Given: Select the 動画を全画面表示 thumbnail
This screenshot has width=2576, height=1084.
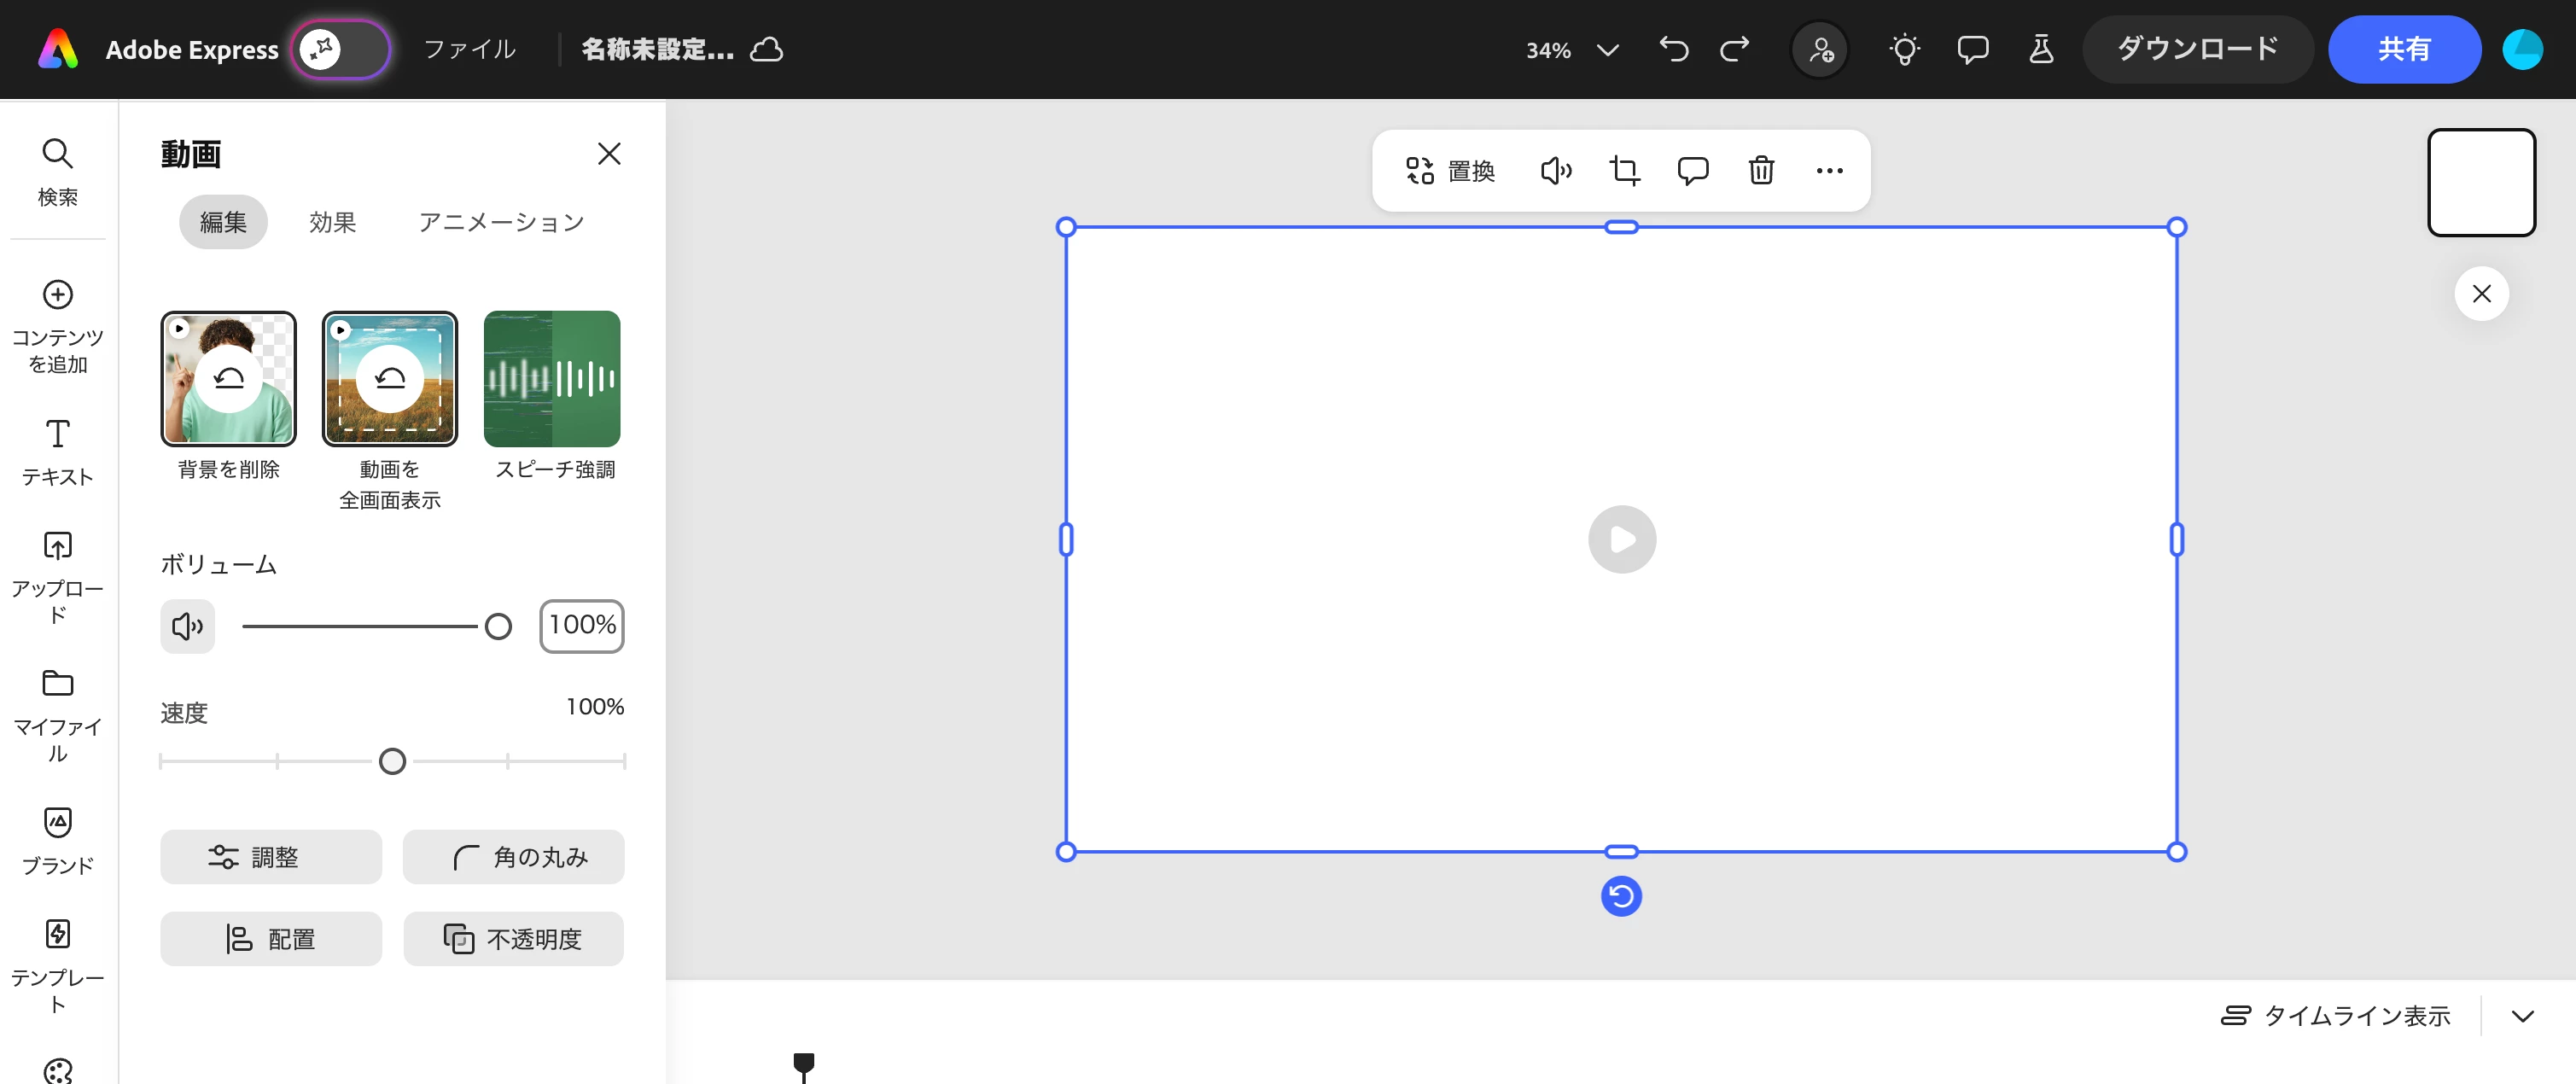Looking at the screenshot, I should [390, 379].
